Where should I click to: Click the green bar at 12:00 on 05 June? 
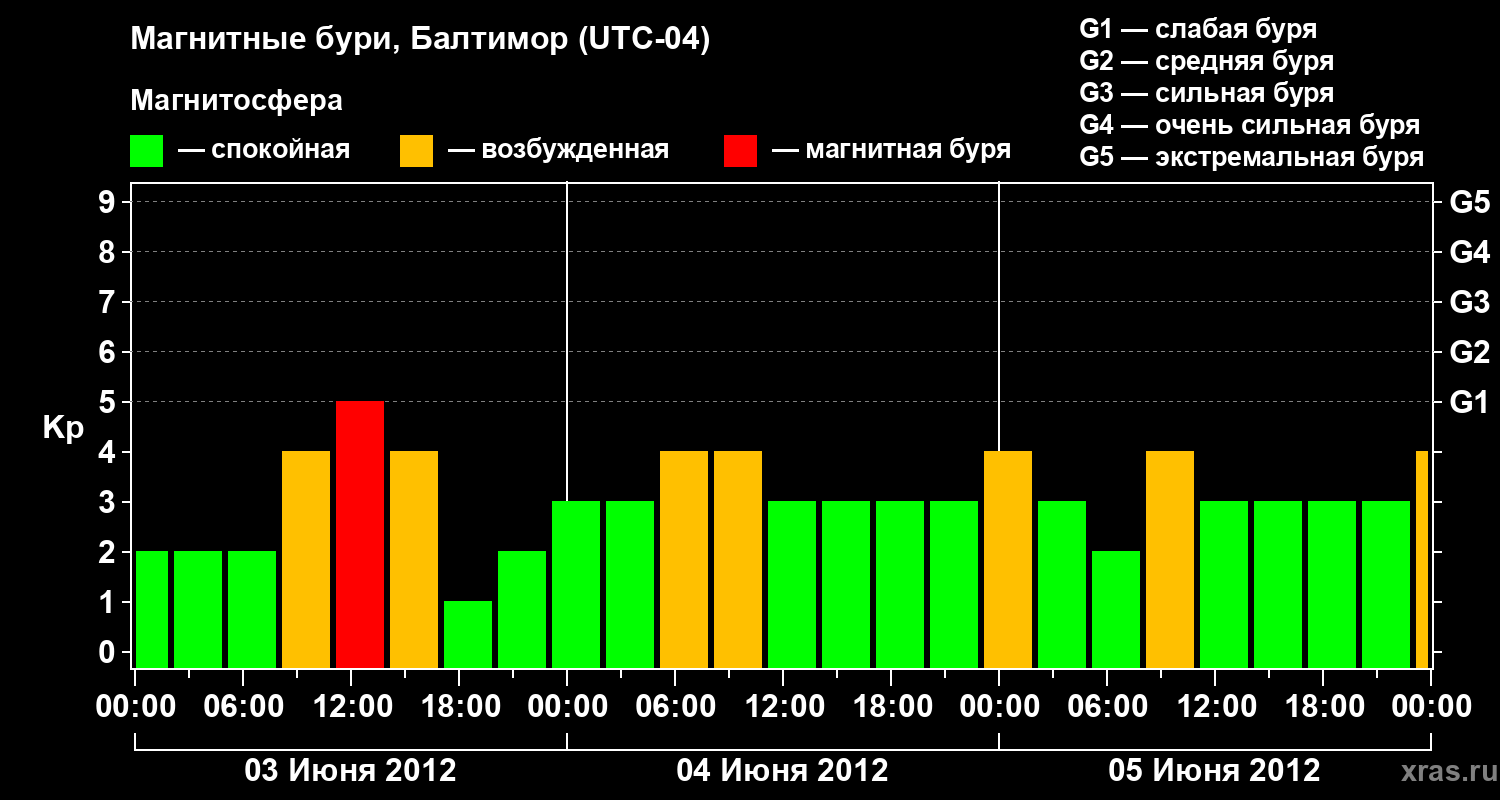[x=1224, y=584]
